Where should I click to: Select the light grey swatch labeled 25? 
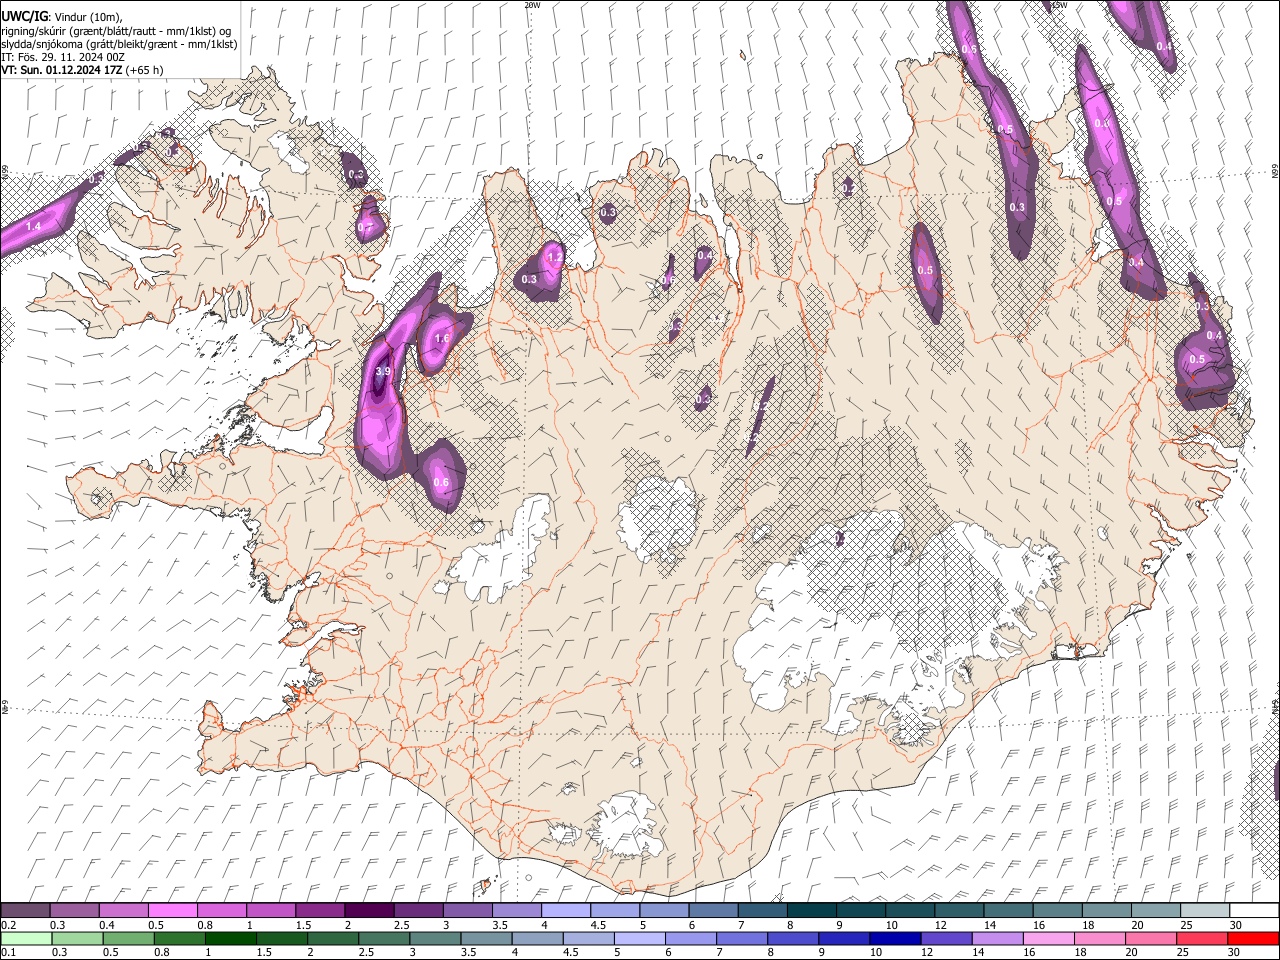(x=1205, y=910)
